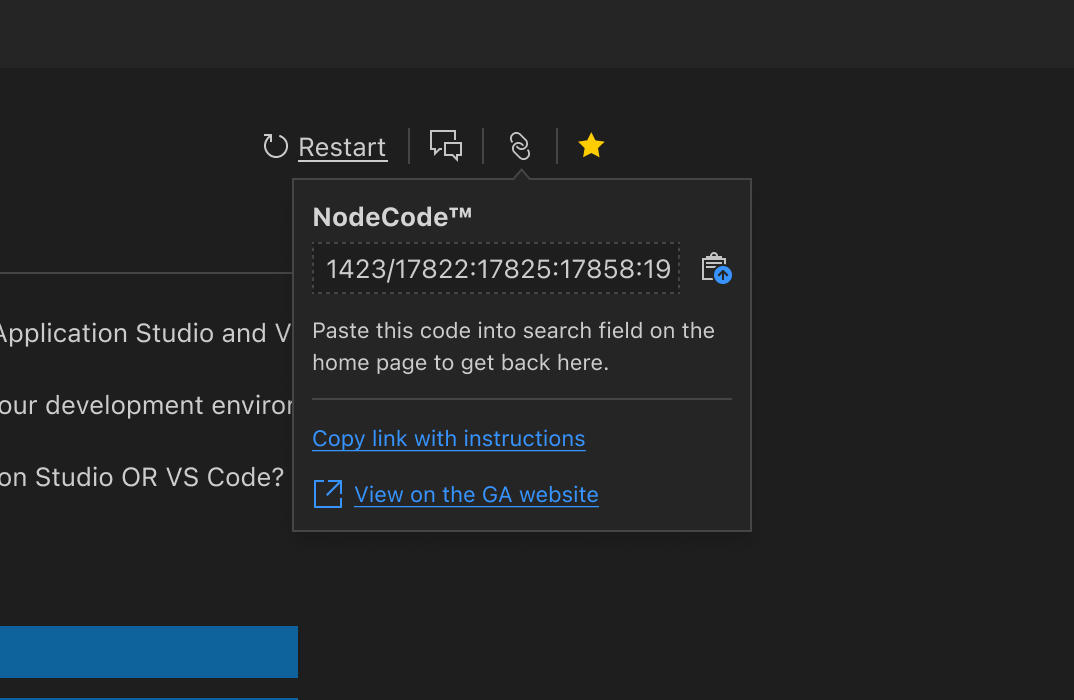The width and height of the screenshot is (1074, 700).
Task: Open the feedback chat bubbles icon
Action: [x=446, y=146]
